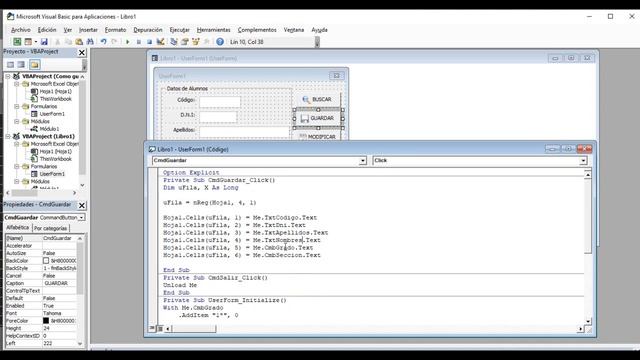
Task: Collapse Formularios folder under first VBAProject
Action: click(x=17, y=106)
